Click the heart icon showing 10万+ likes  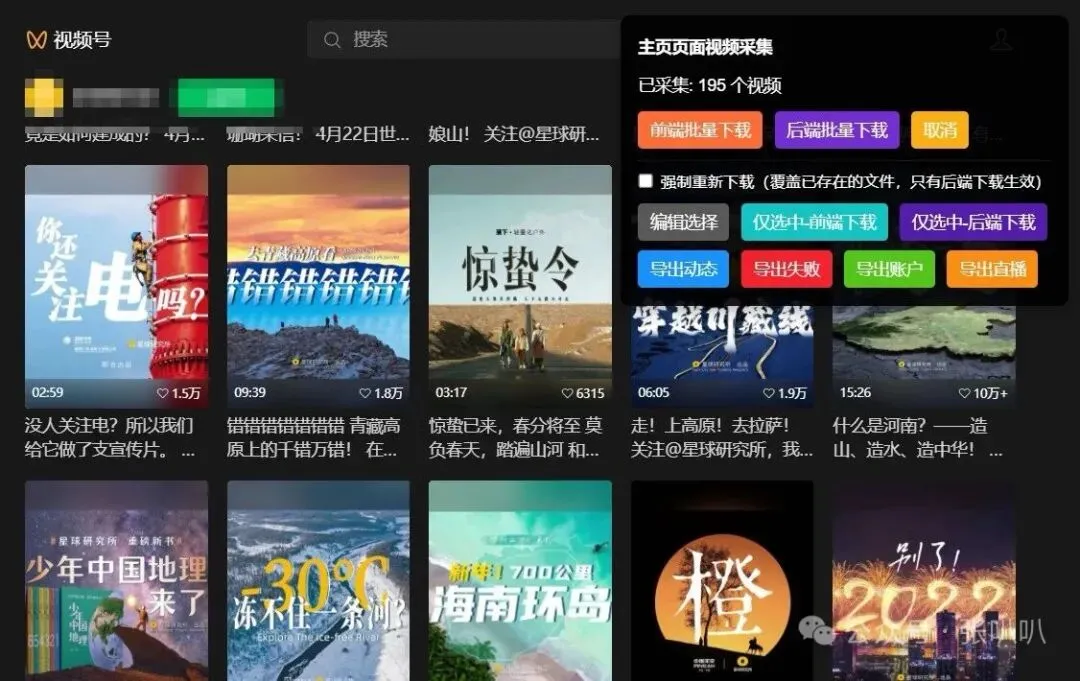point(964,393)
